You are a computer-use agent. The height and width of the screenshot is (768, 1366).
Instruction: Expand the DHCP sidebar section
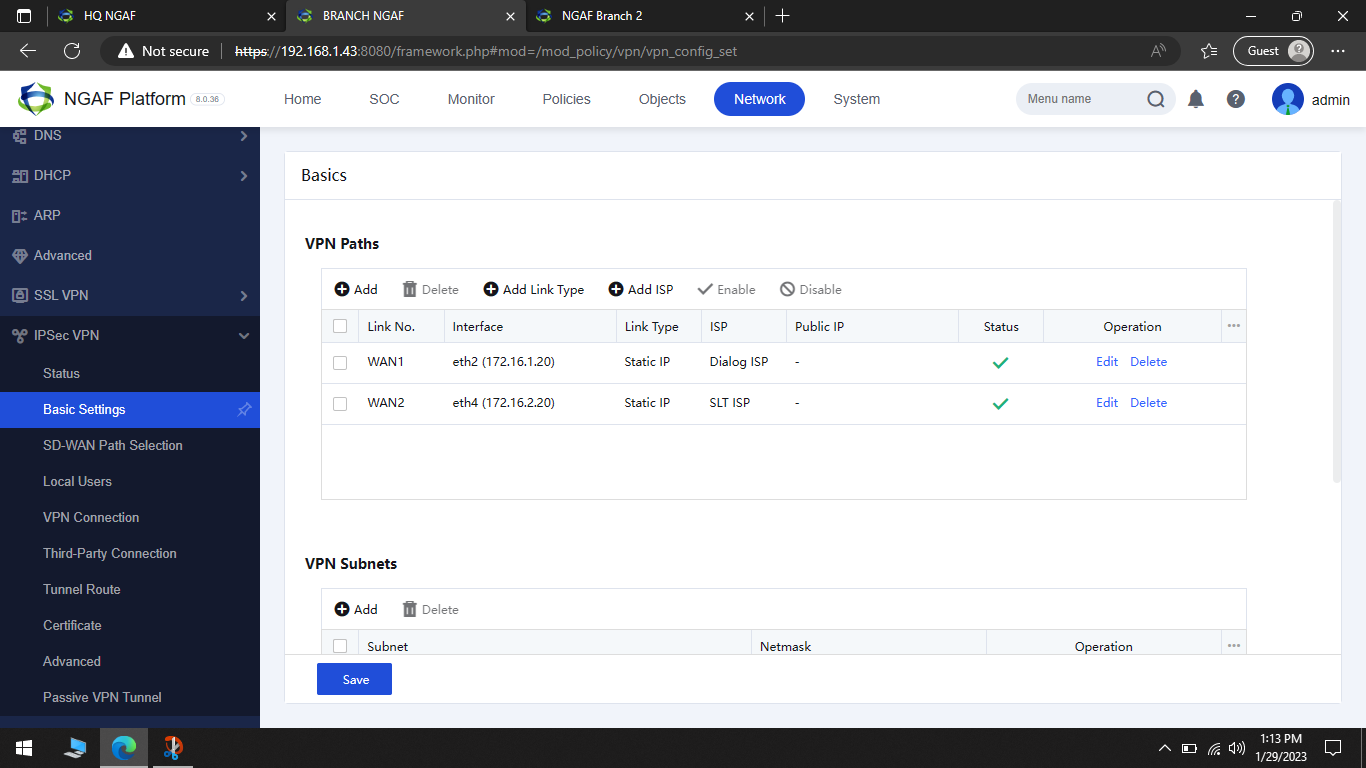130,175
